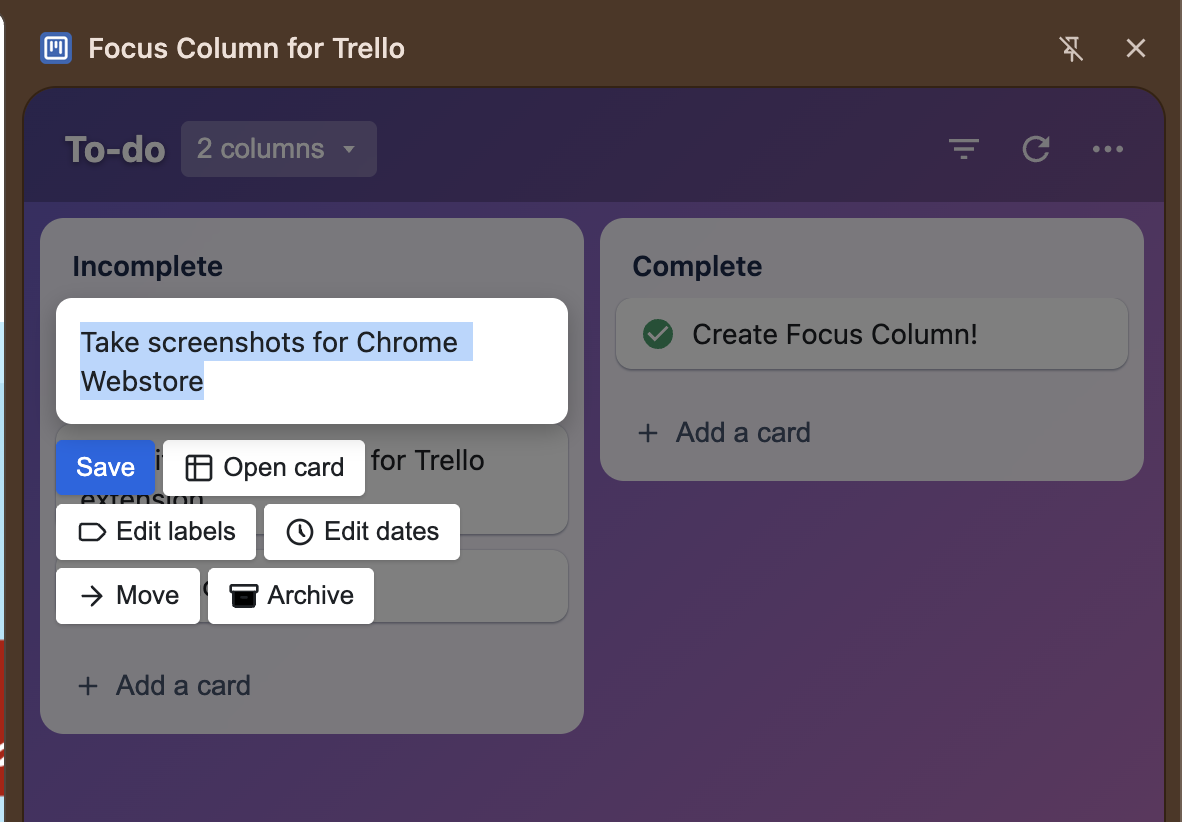Image resolution: width=1182 pixels, height=822 pixels.
Task: Select the To-do board title
Action: (x=114, y=148)
